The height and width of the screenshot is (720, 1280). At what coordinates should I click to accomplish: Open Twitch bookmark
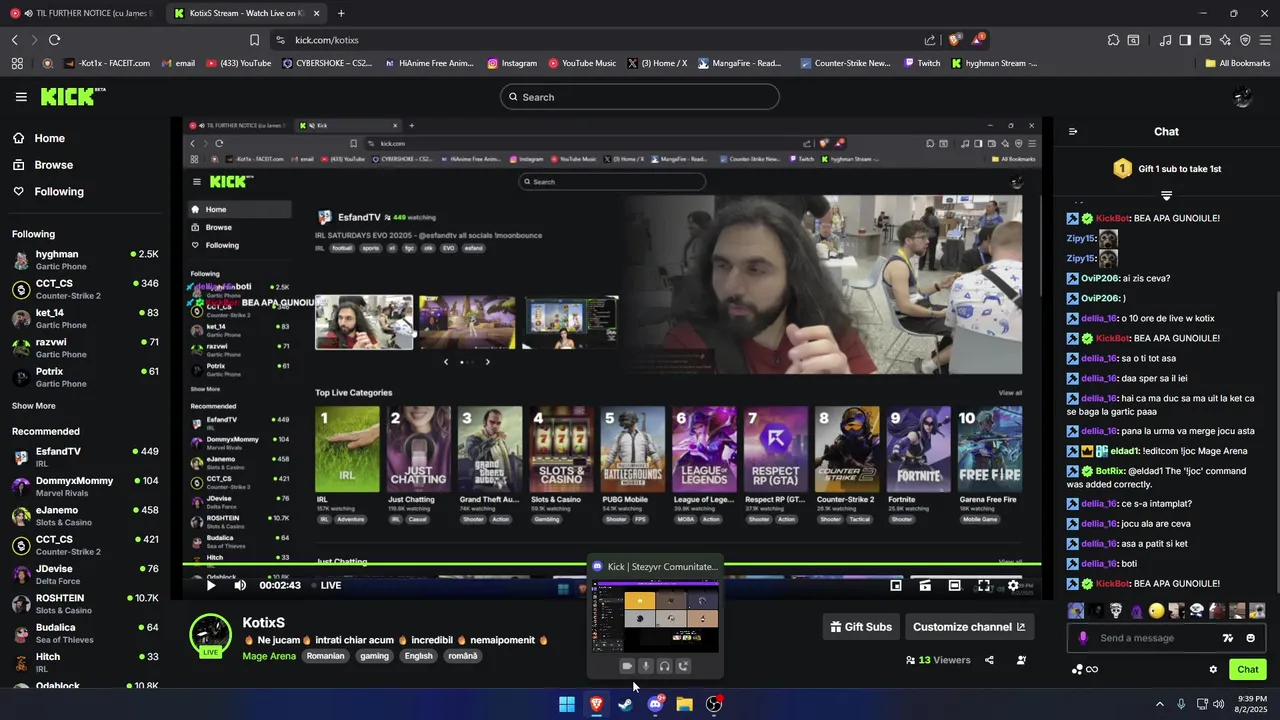click(x=922, y=63)
